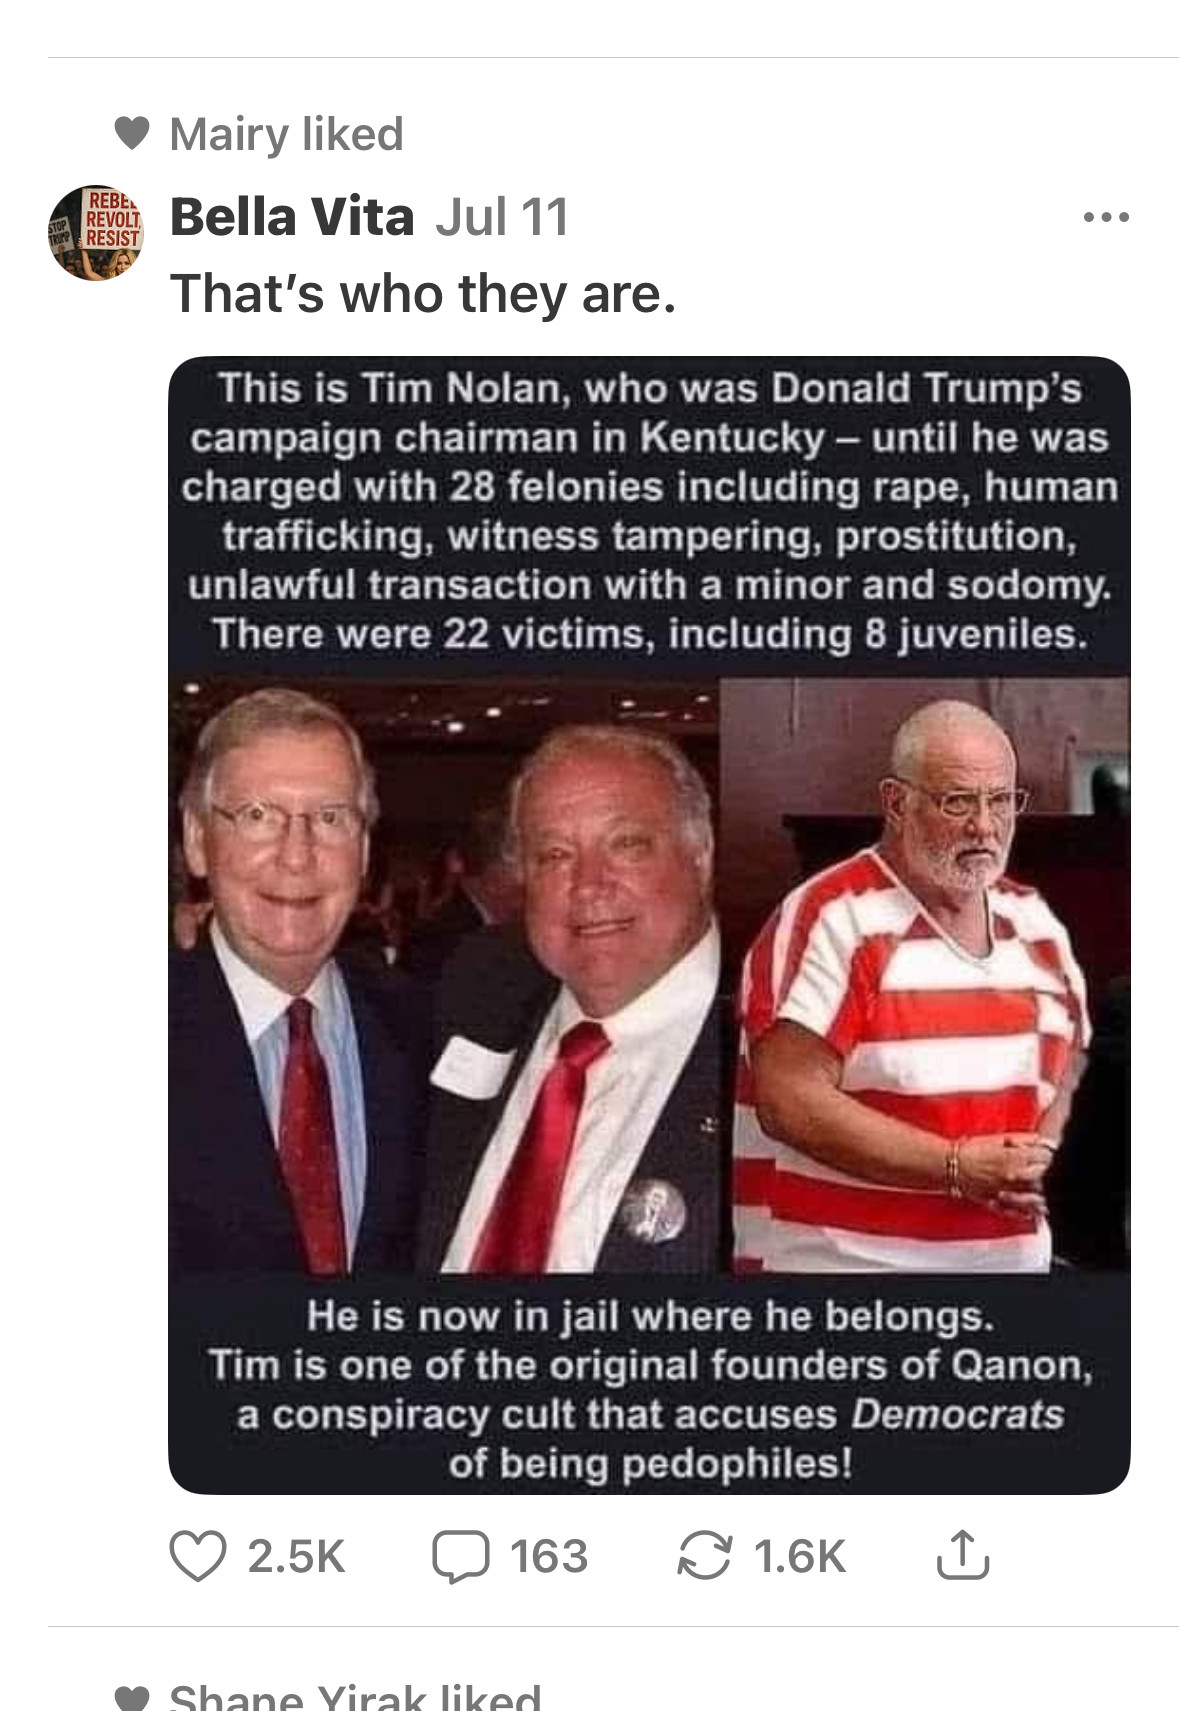Open the Bella Vita display name

[x=292, y=216]
